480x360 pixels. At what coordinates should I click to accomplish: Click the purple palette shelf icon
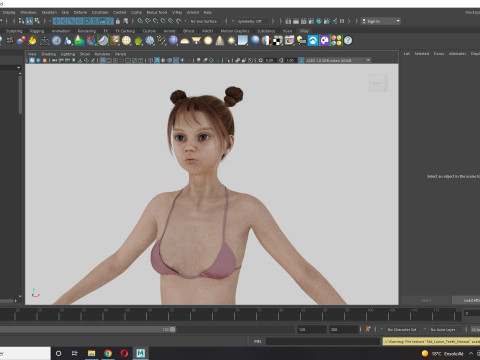[324, 41]
